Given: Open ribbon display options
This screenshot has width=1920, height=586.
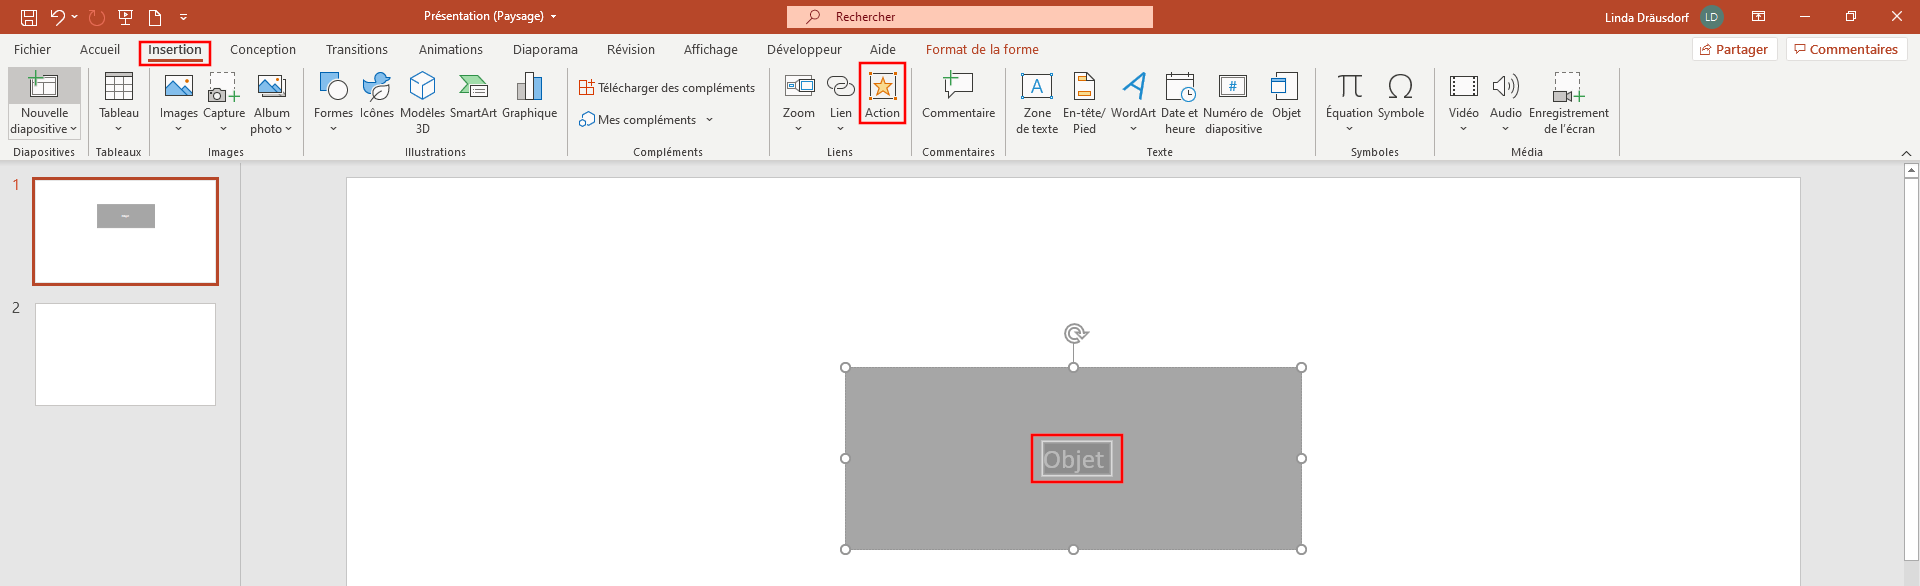Looking at the screenshot, I should pos(1758,17).
